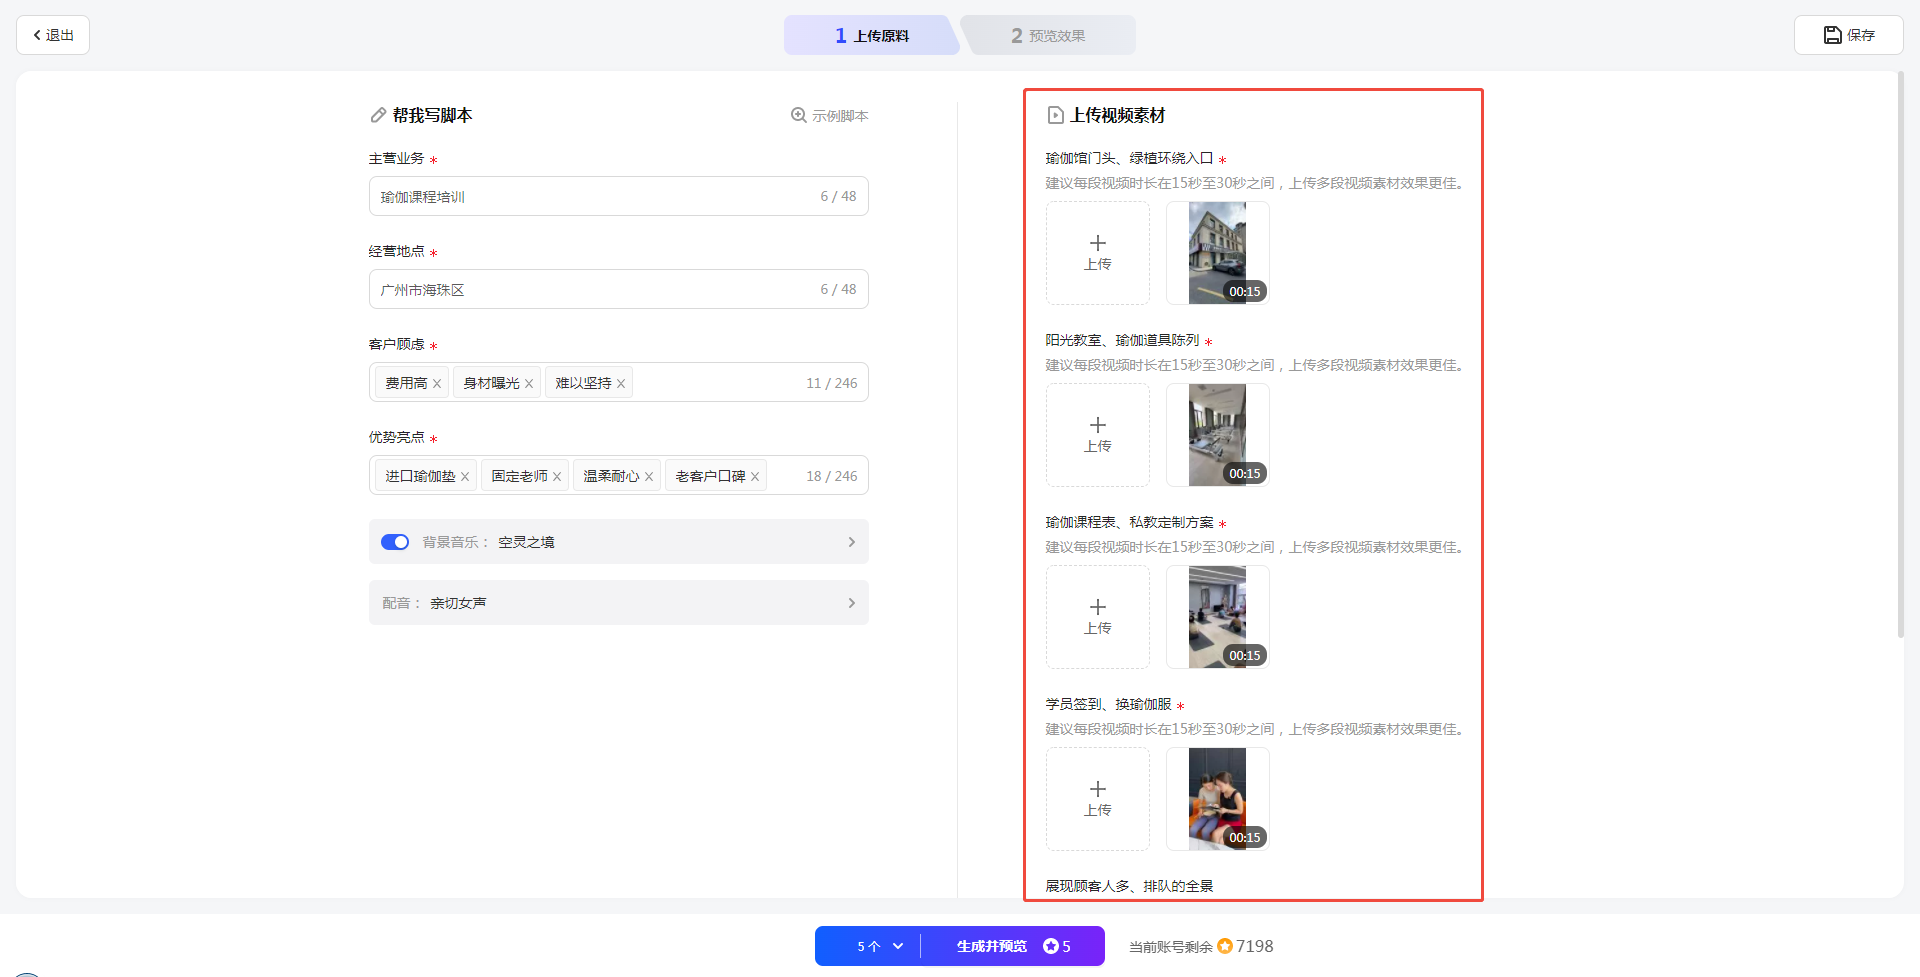Expand the 配音 亲切女声 voice options
This screenshot has height=977, width=1920.
(851, 603)
